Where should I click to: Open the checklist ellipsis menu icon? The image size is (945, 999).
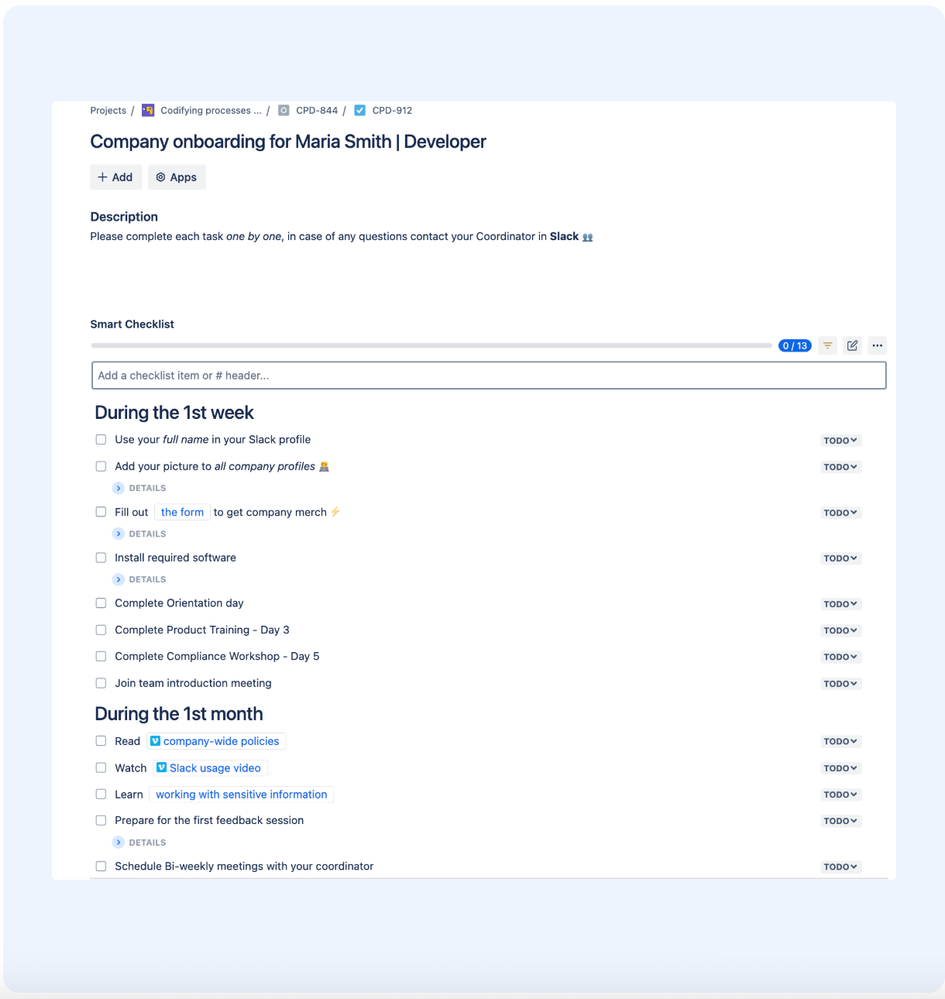[877, 345]
